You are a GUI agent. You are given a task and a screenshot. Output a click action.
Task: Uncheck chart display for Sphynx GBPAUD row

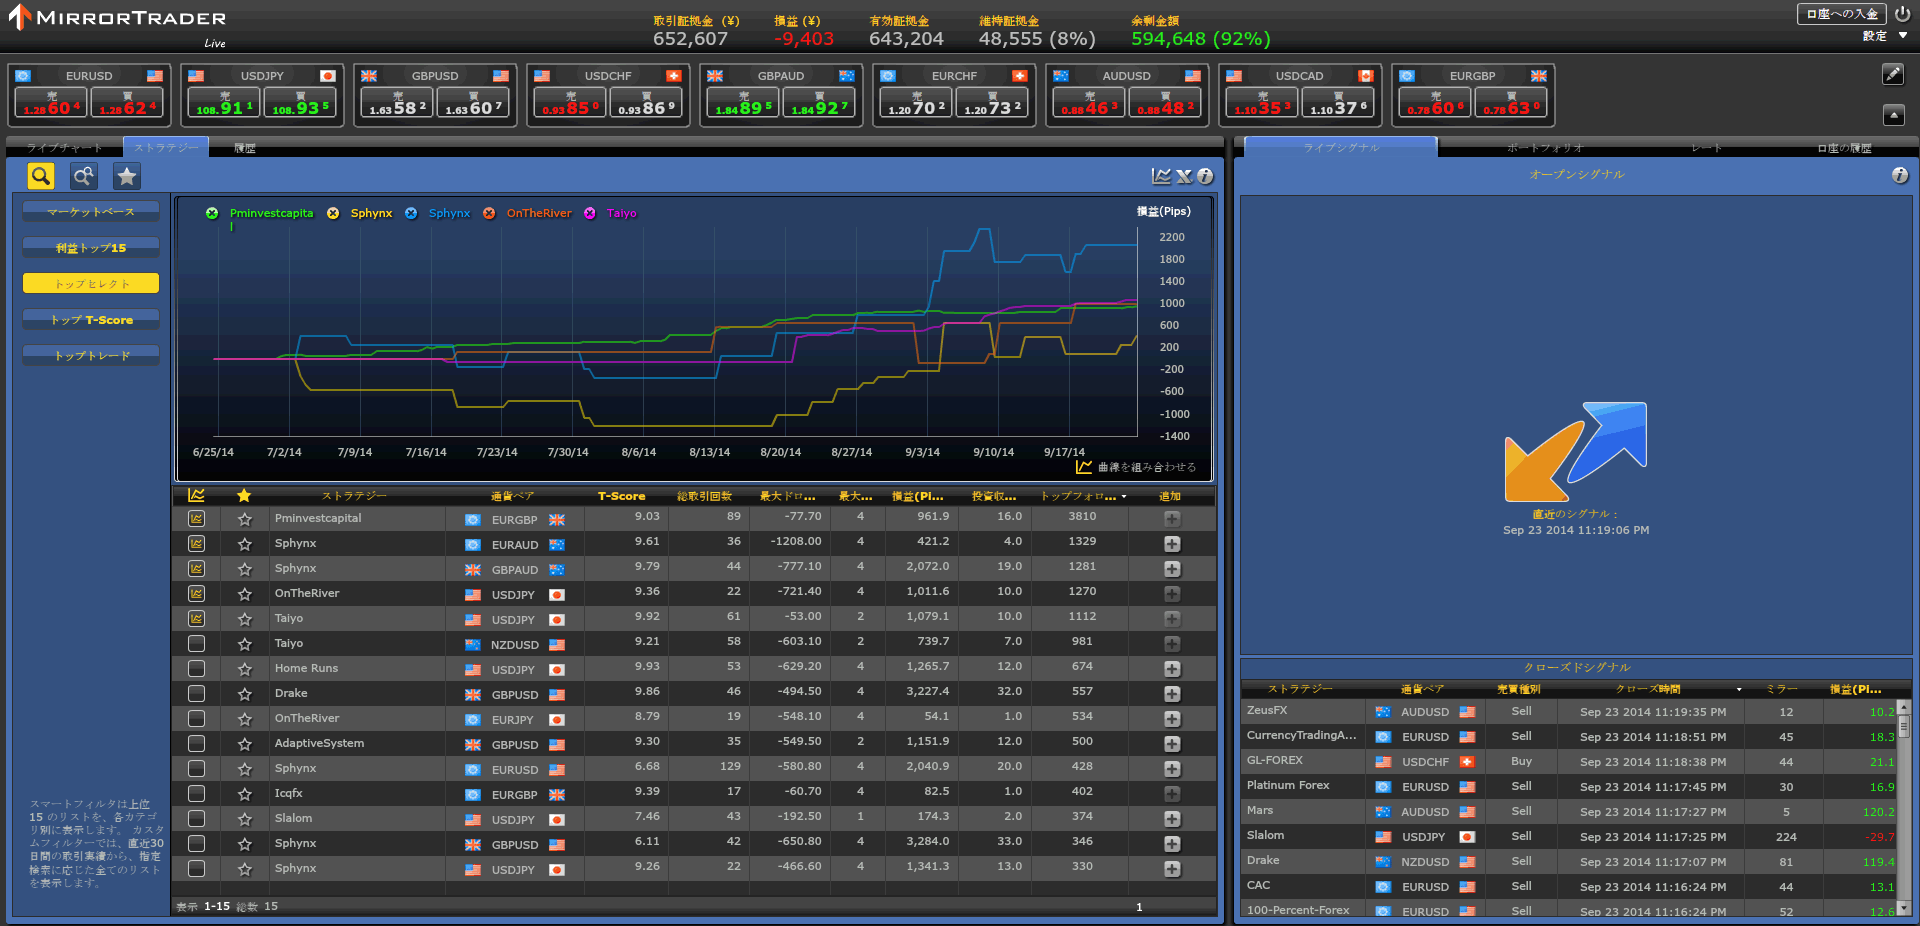196,569
